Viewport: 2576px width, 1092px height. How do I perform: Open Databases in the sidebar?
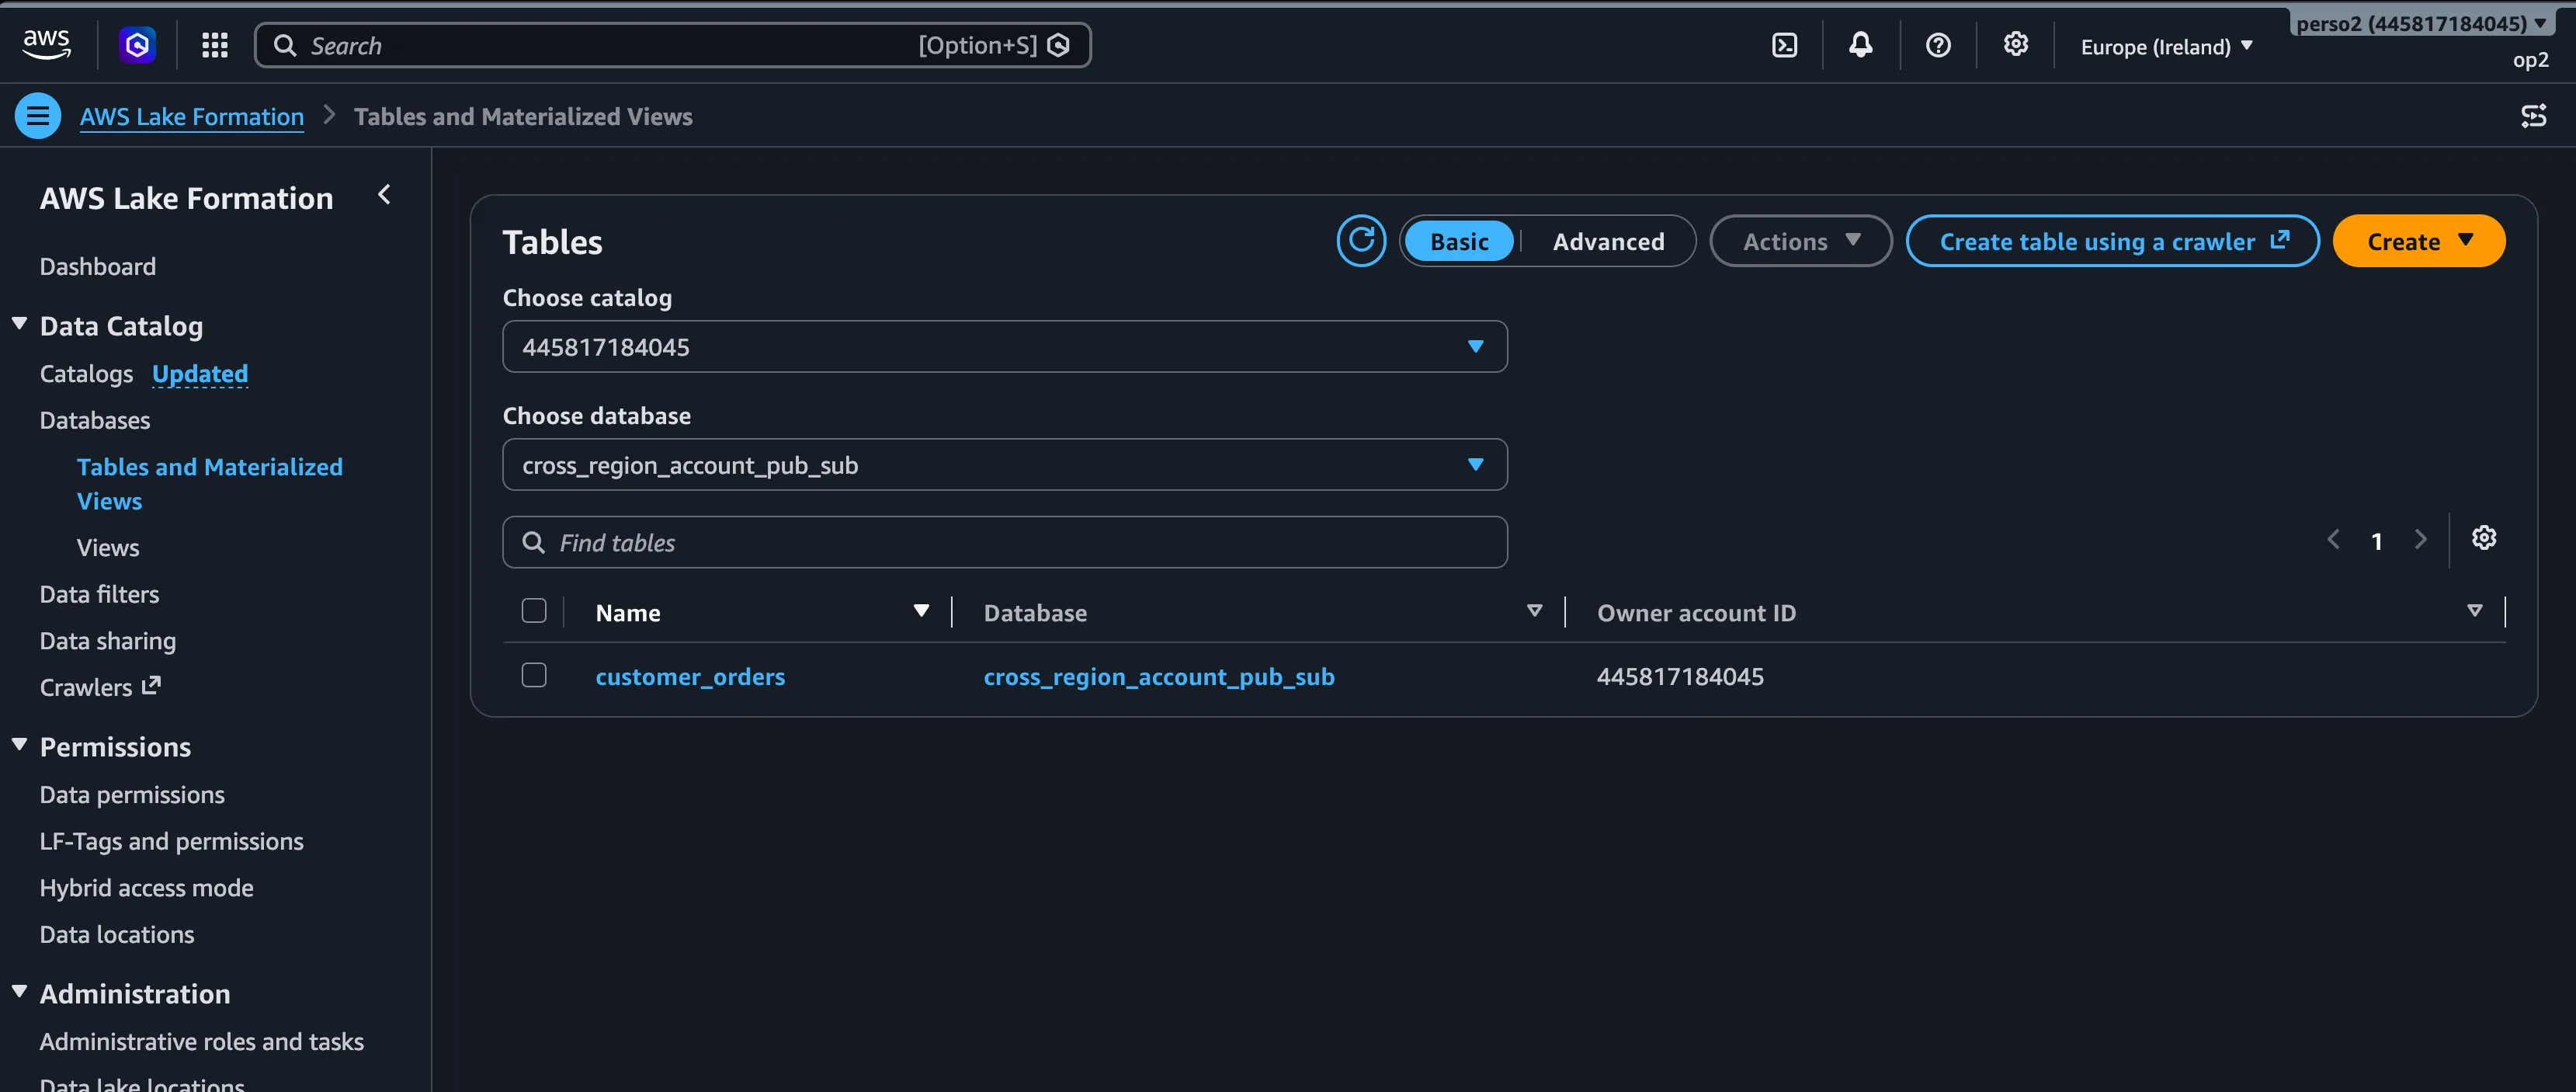pos(95,421)
